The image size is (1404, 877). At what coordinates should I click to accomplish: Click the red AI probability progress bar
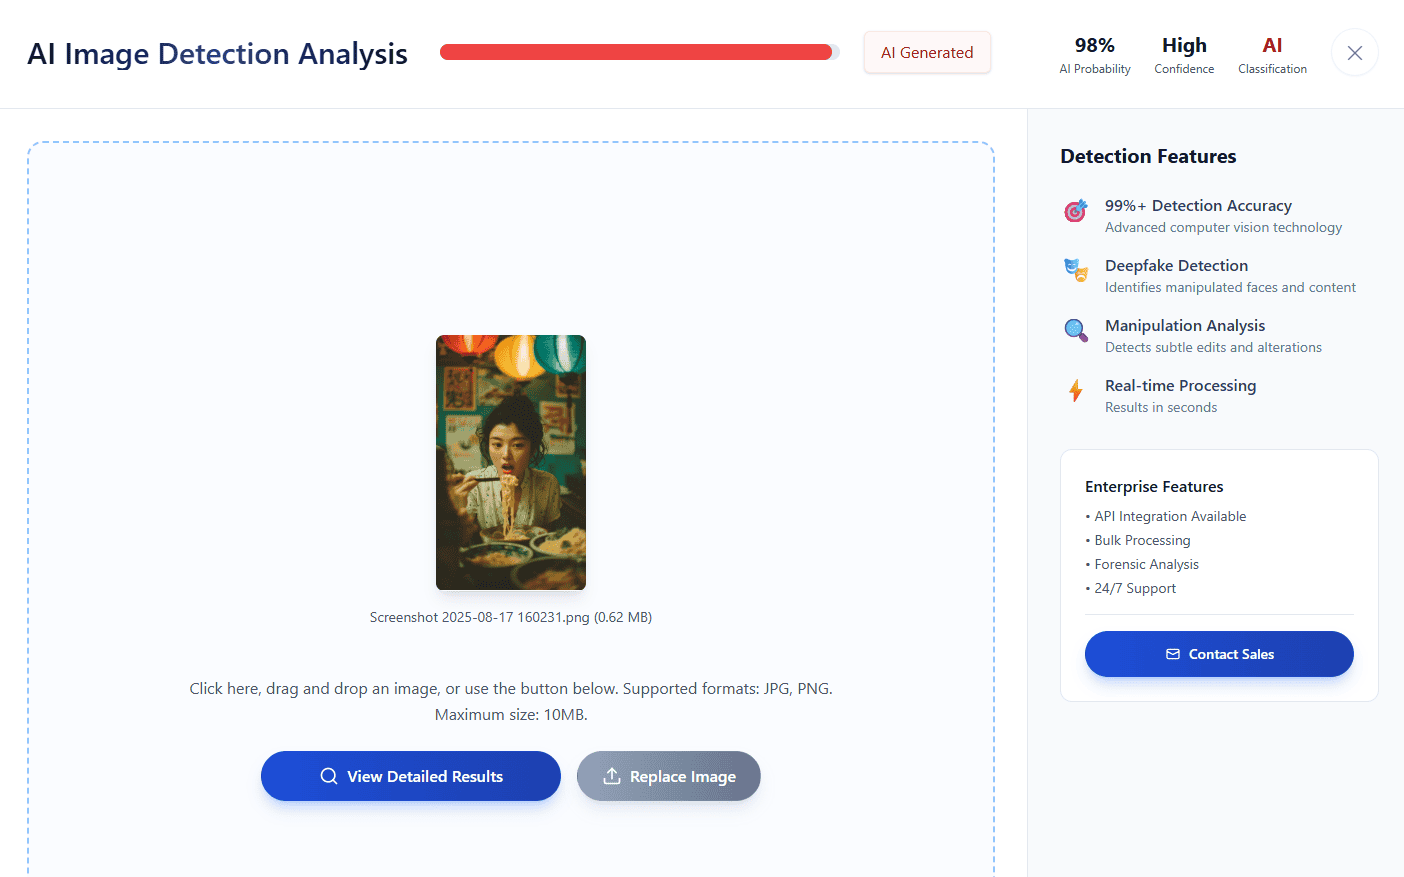(x=639, y=52)
